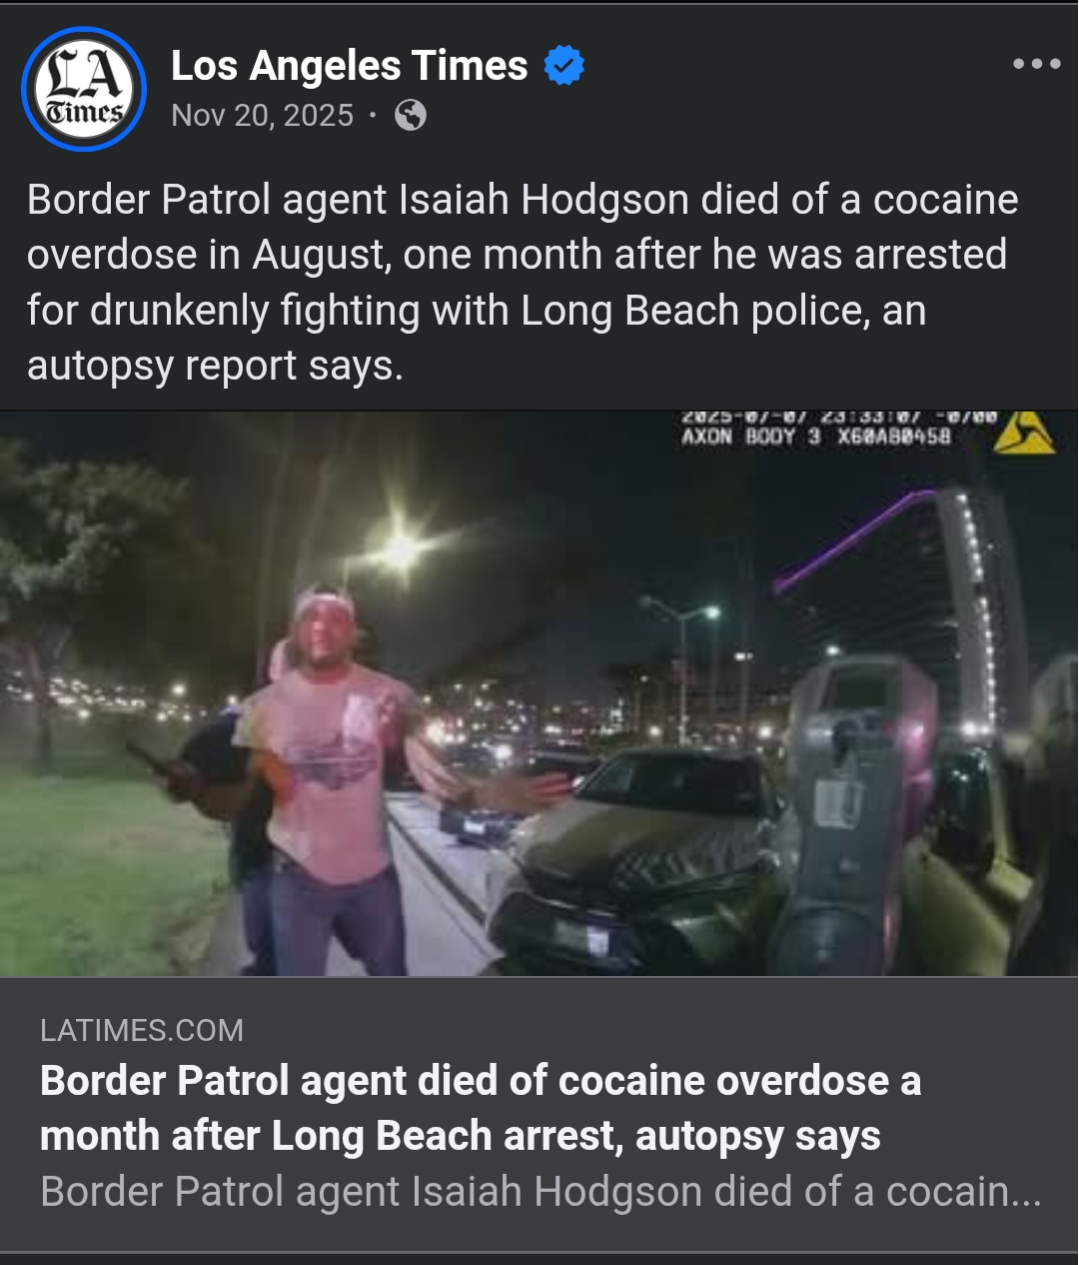The width and height of the screenshot is (1079, 1265).
Task: Click the post caption about Isaiah Hodgson
Action: pyautogui.click(x=522, y=283)
